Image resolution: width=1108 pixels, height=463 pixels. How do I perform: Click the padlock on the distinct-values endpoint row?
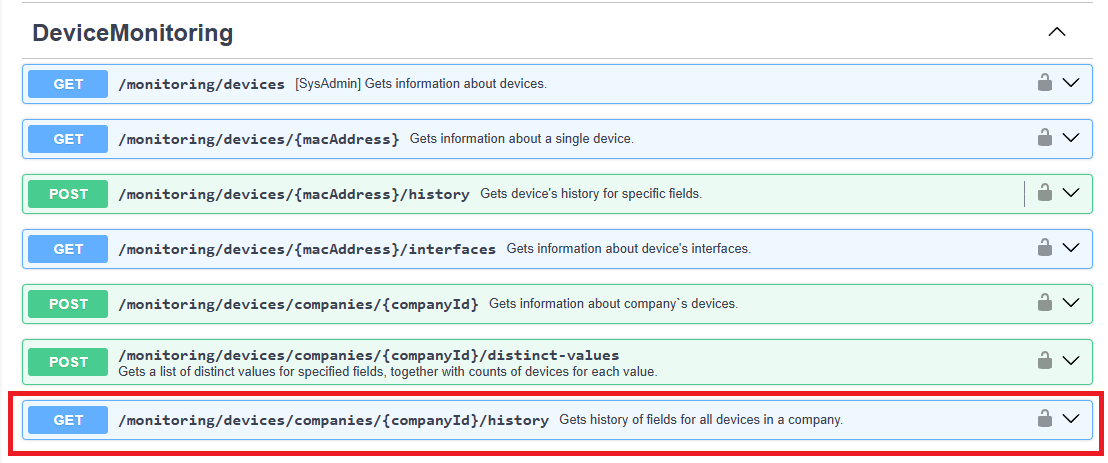pyautogui.click(x=1044, y=361)
